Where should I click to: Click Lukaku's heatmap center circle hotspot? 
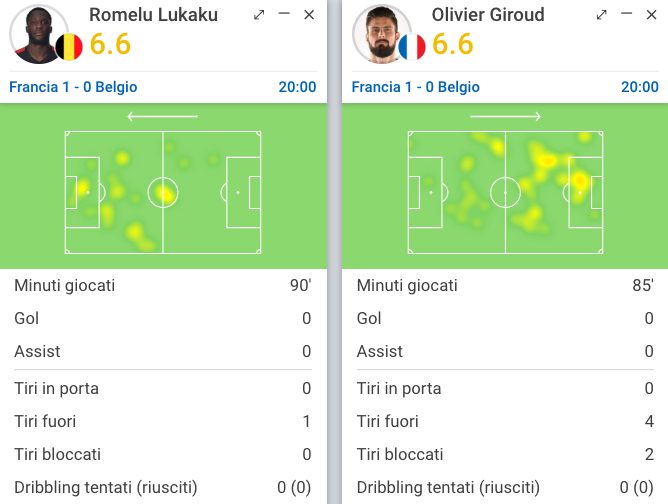click(x=164, y=193)
